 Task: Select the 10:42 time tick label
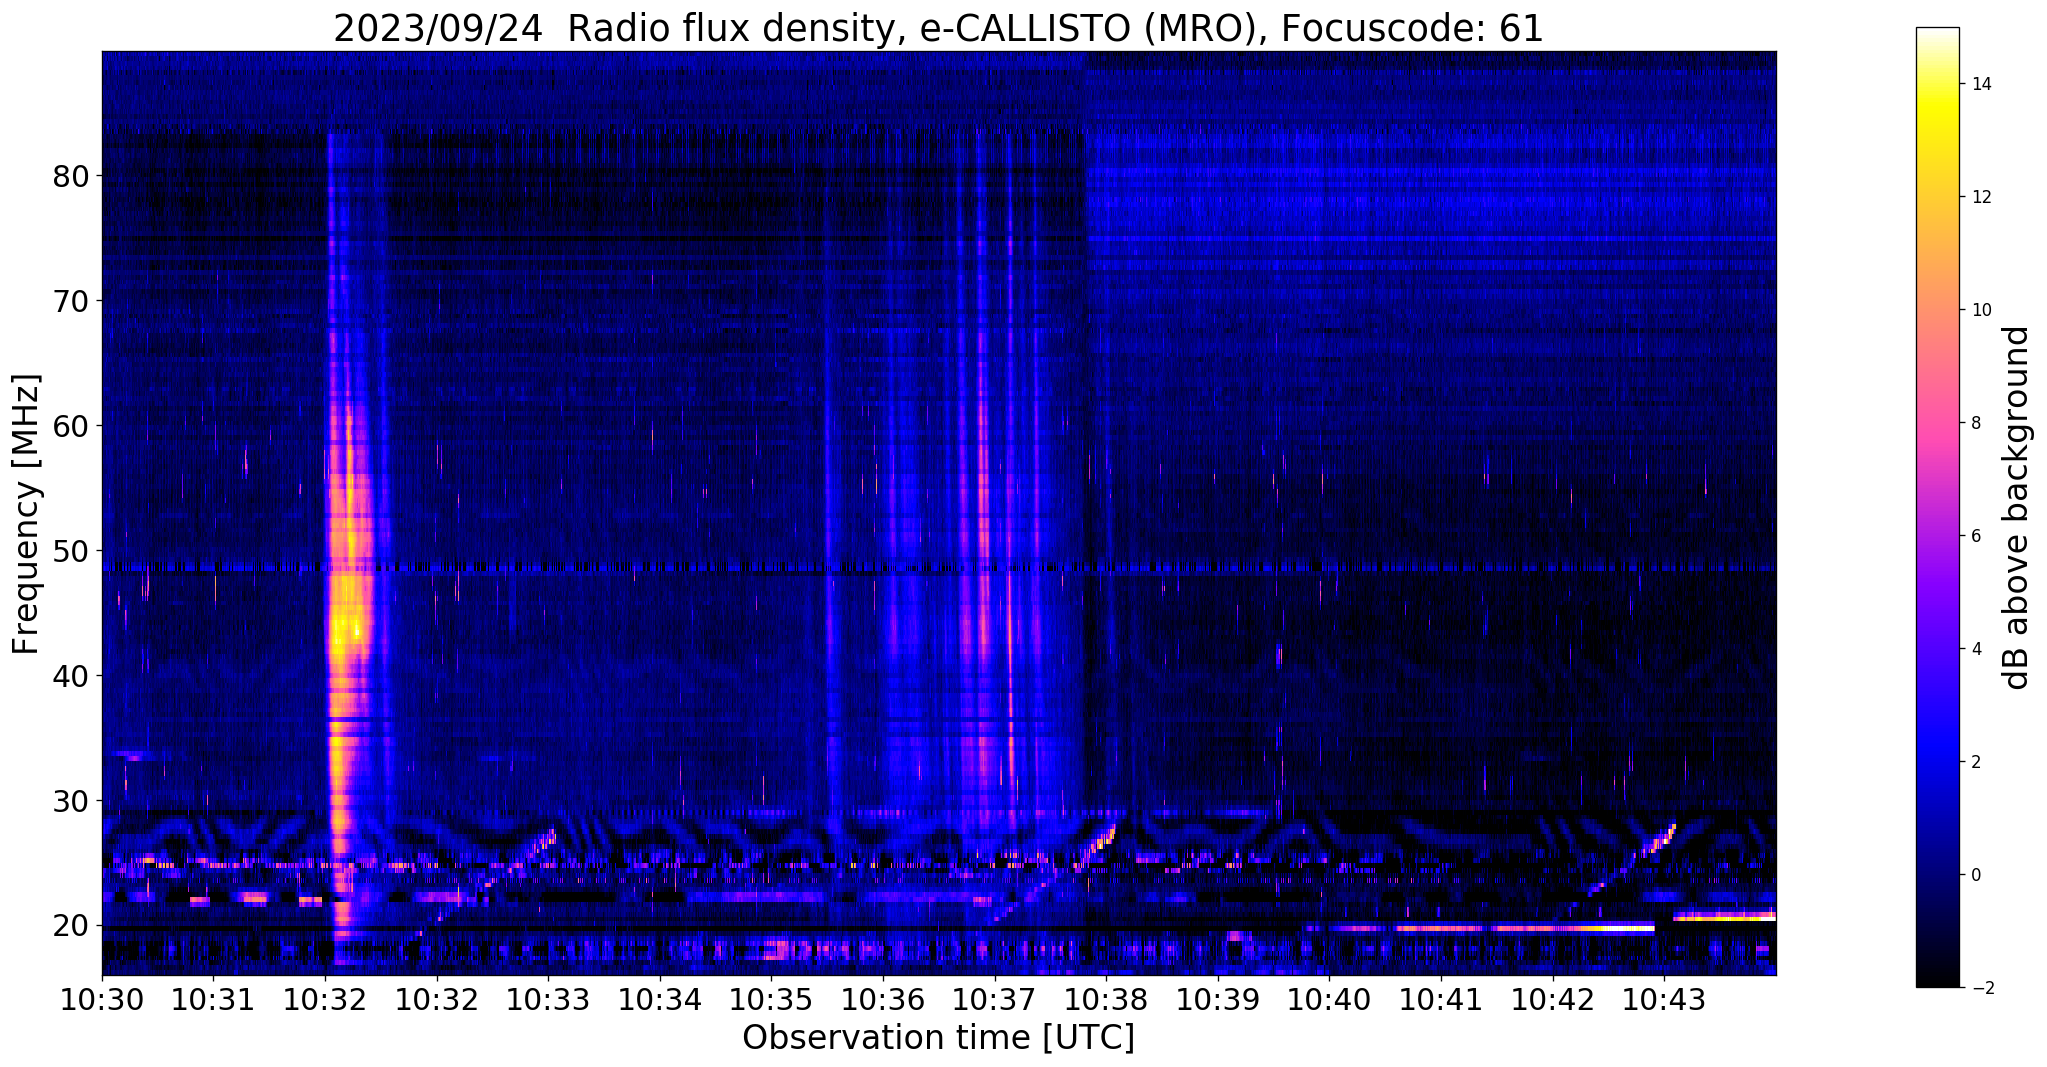[x=1553, y=1000]
